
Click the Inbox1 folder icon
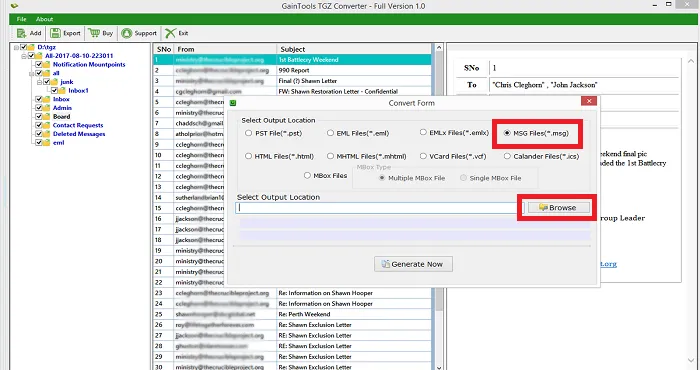click(62, 91)
